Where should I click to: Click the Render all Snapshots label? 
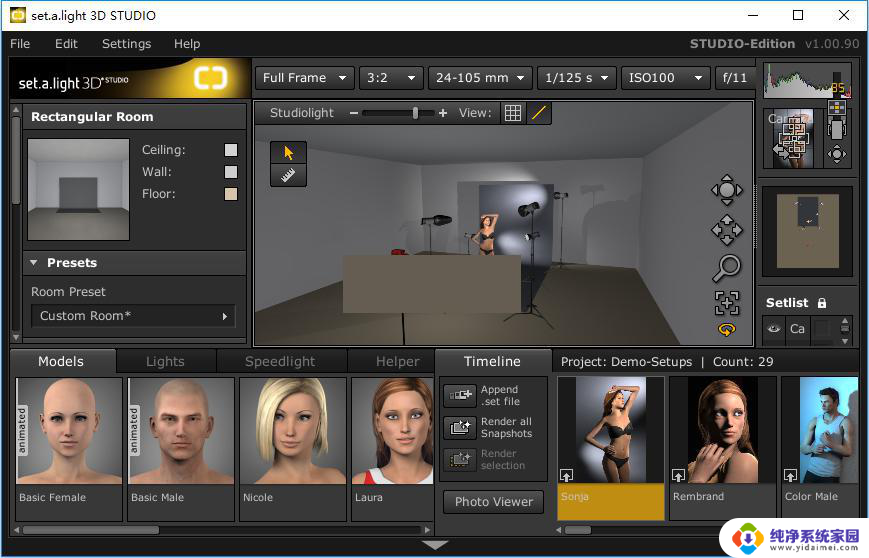click(507, 427)
